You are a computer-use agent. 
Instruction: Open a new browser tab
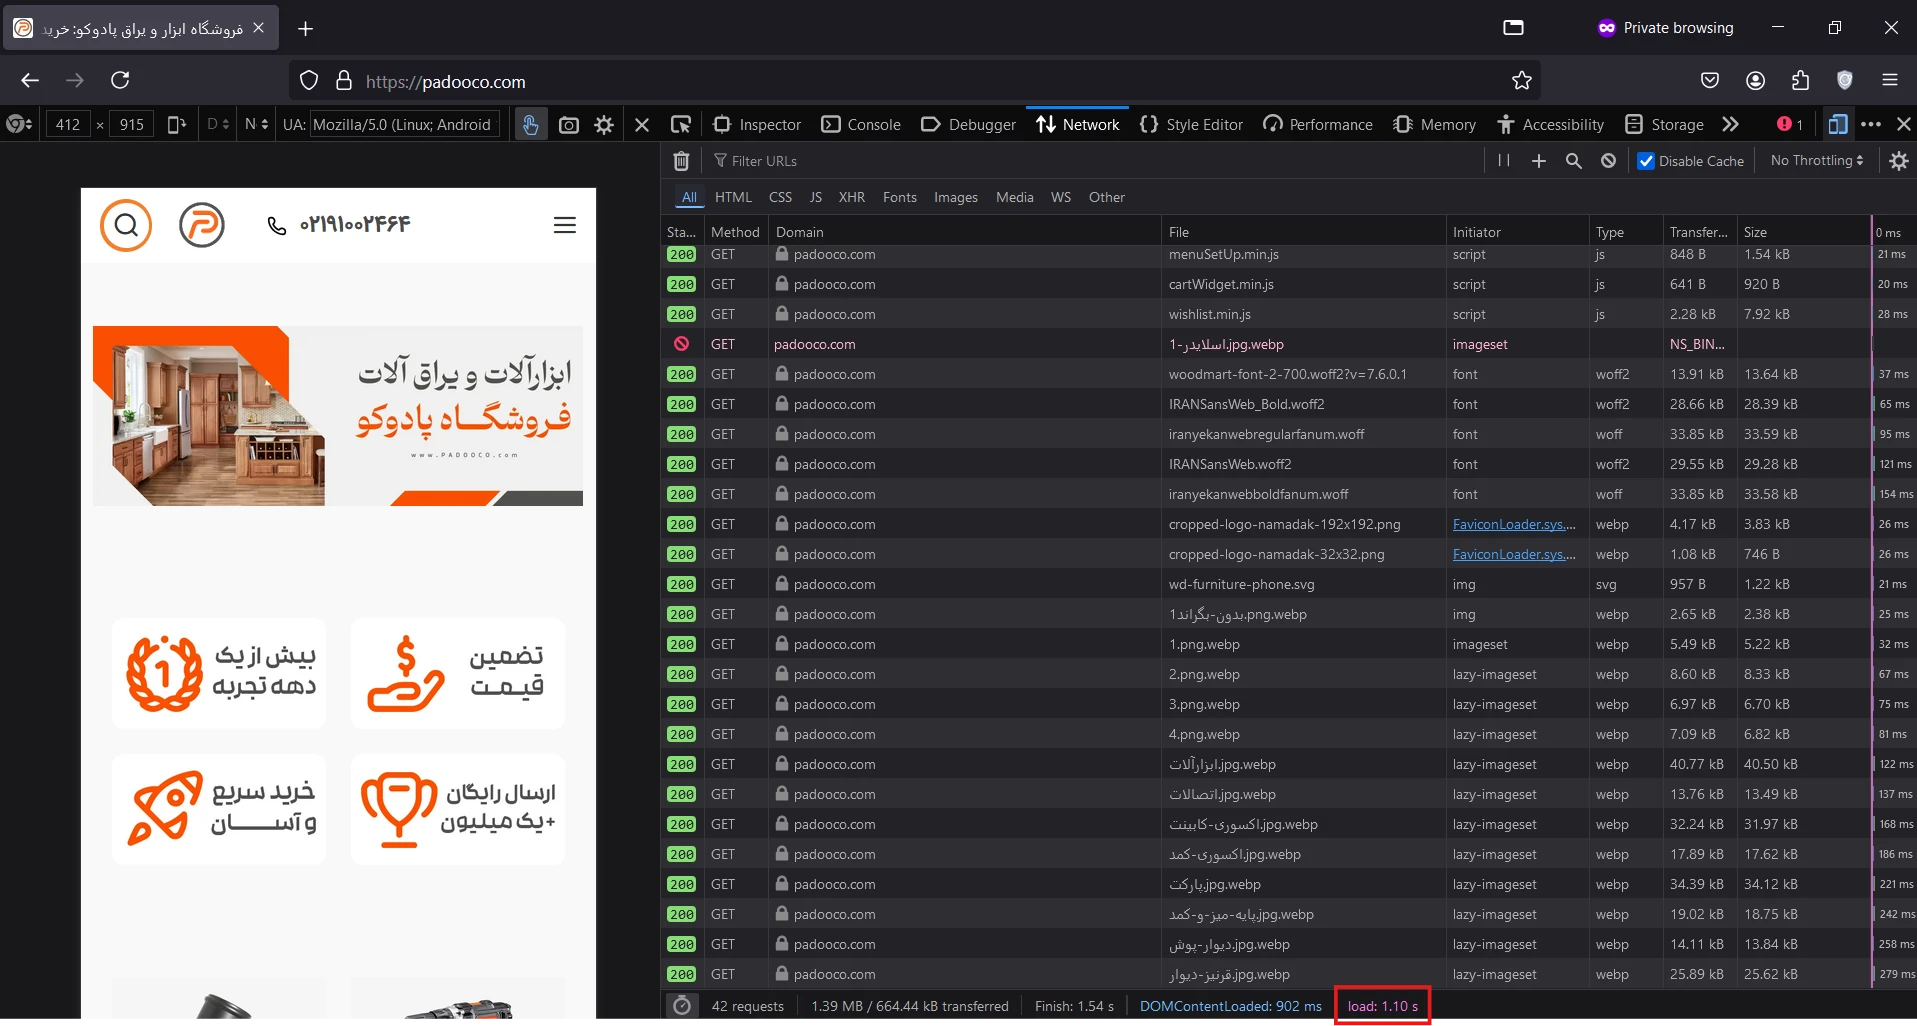(306, 29)
